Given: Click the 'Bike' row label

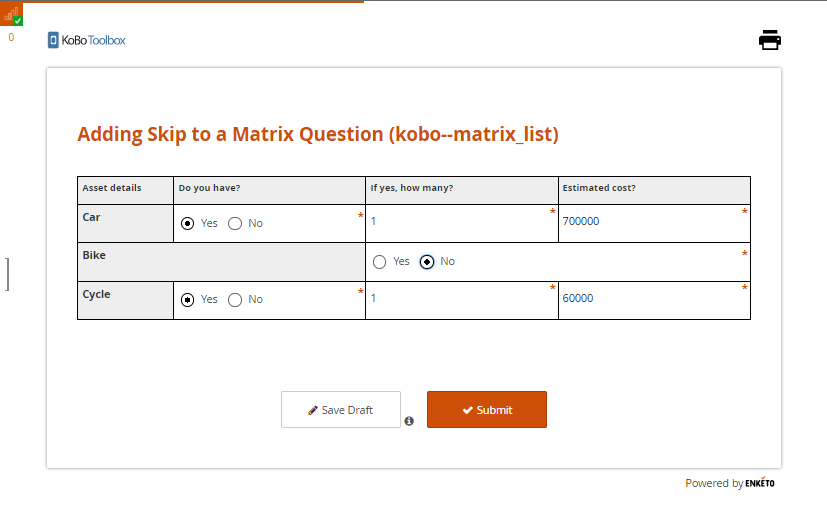Looking at the screenshot, I should pos(94,255).
